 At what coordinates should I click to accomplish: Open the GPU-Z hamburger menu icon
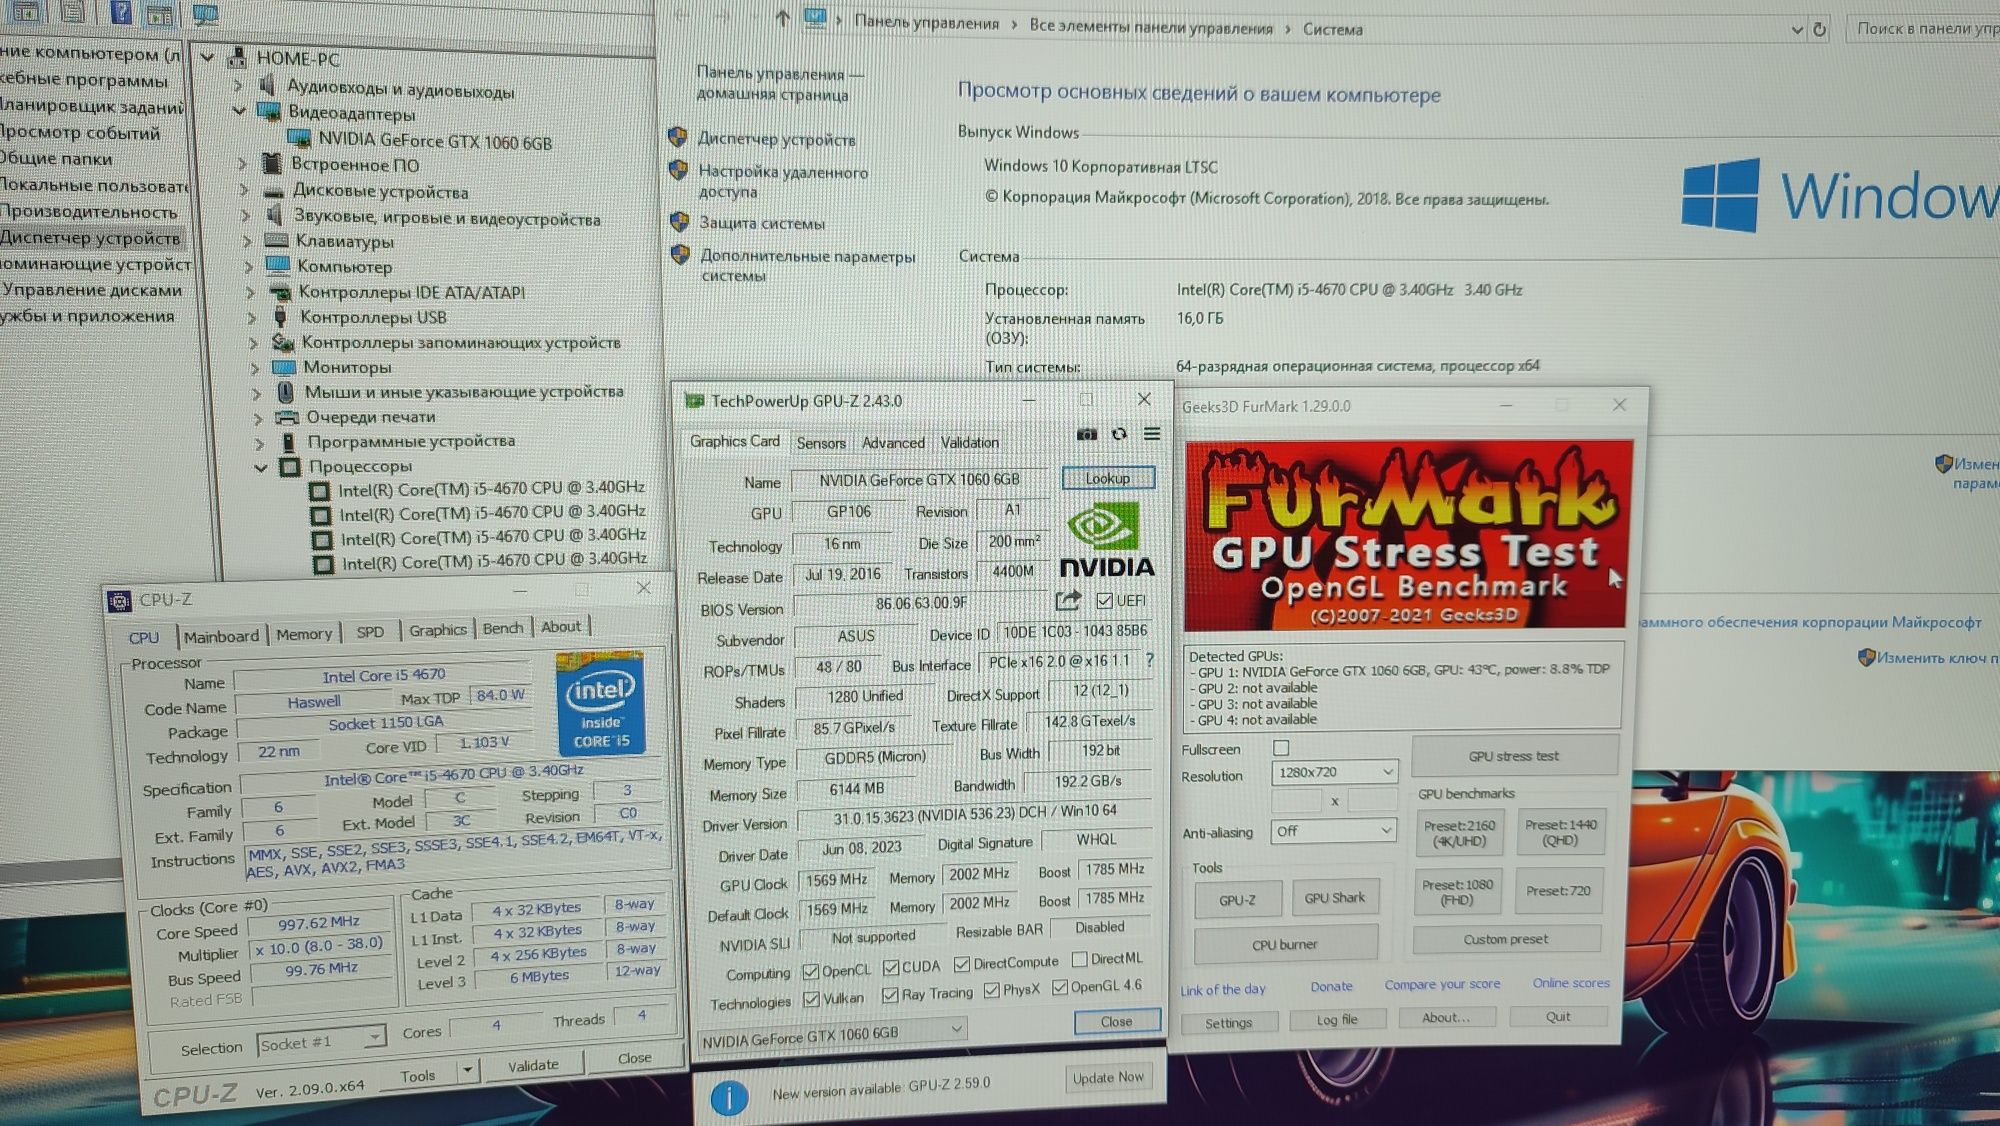click(1152, 434)
